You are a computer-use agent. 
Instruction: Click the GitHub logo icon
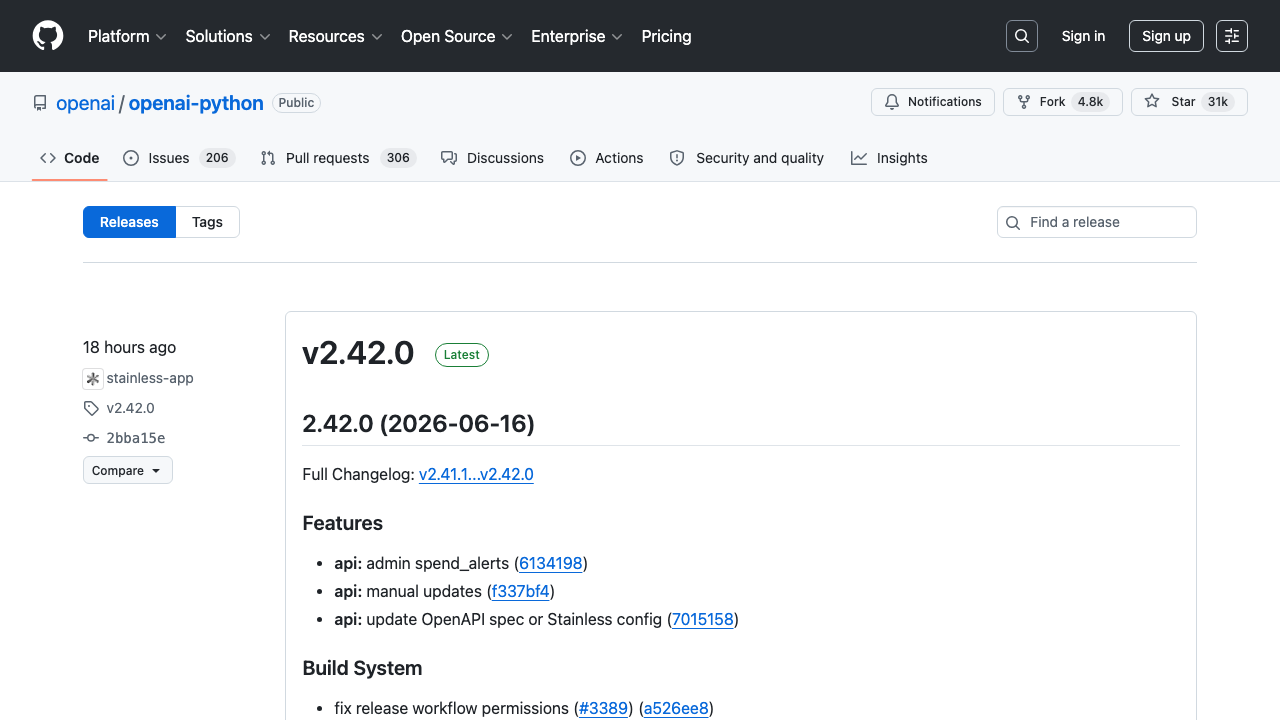pyautogui.click(x=48, y=36)
